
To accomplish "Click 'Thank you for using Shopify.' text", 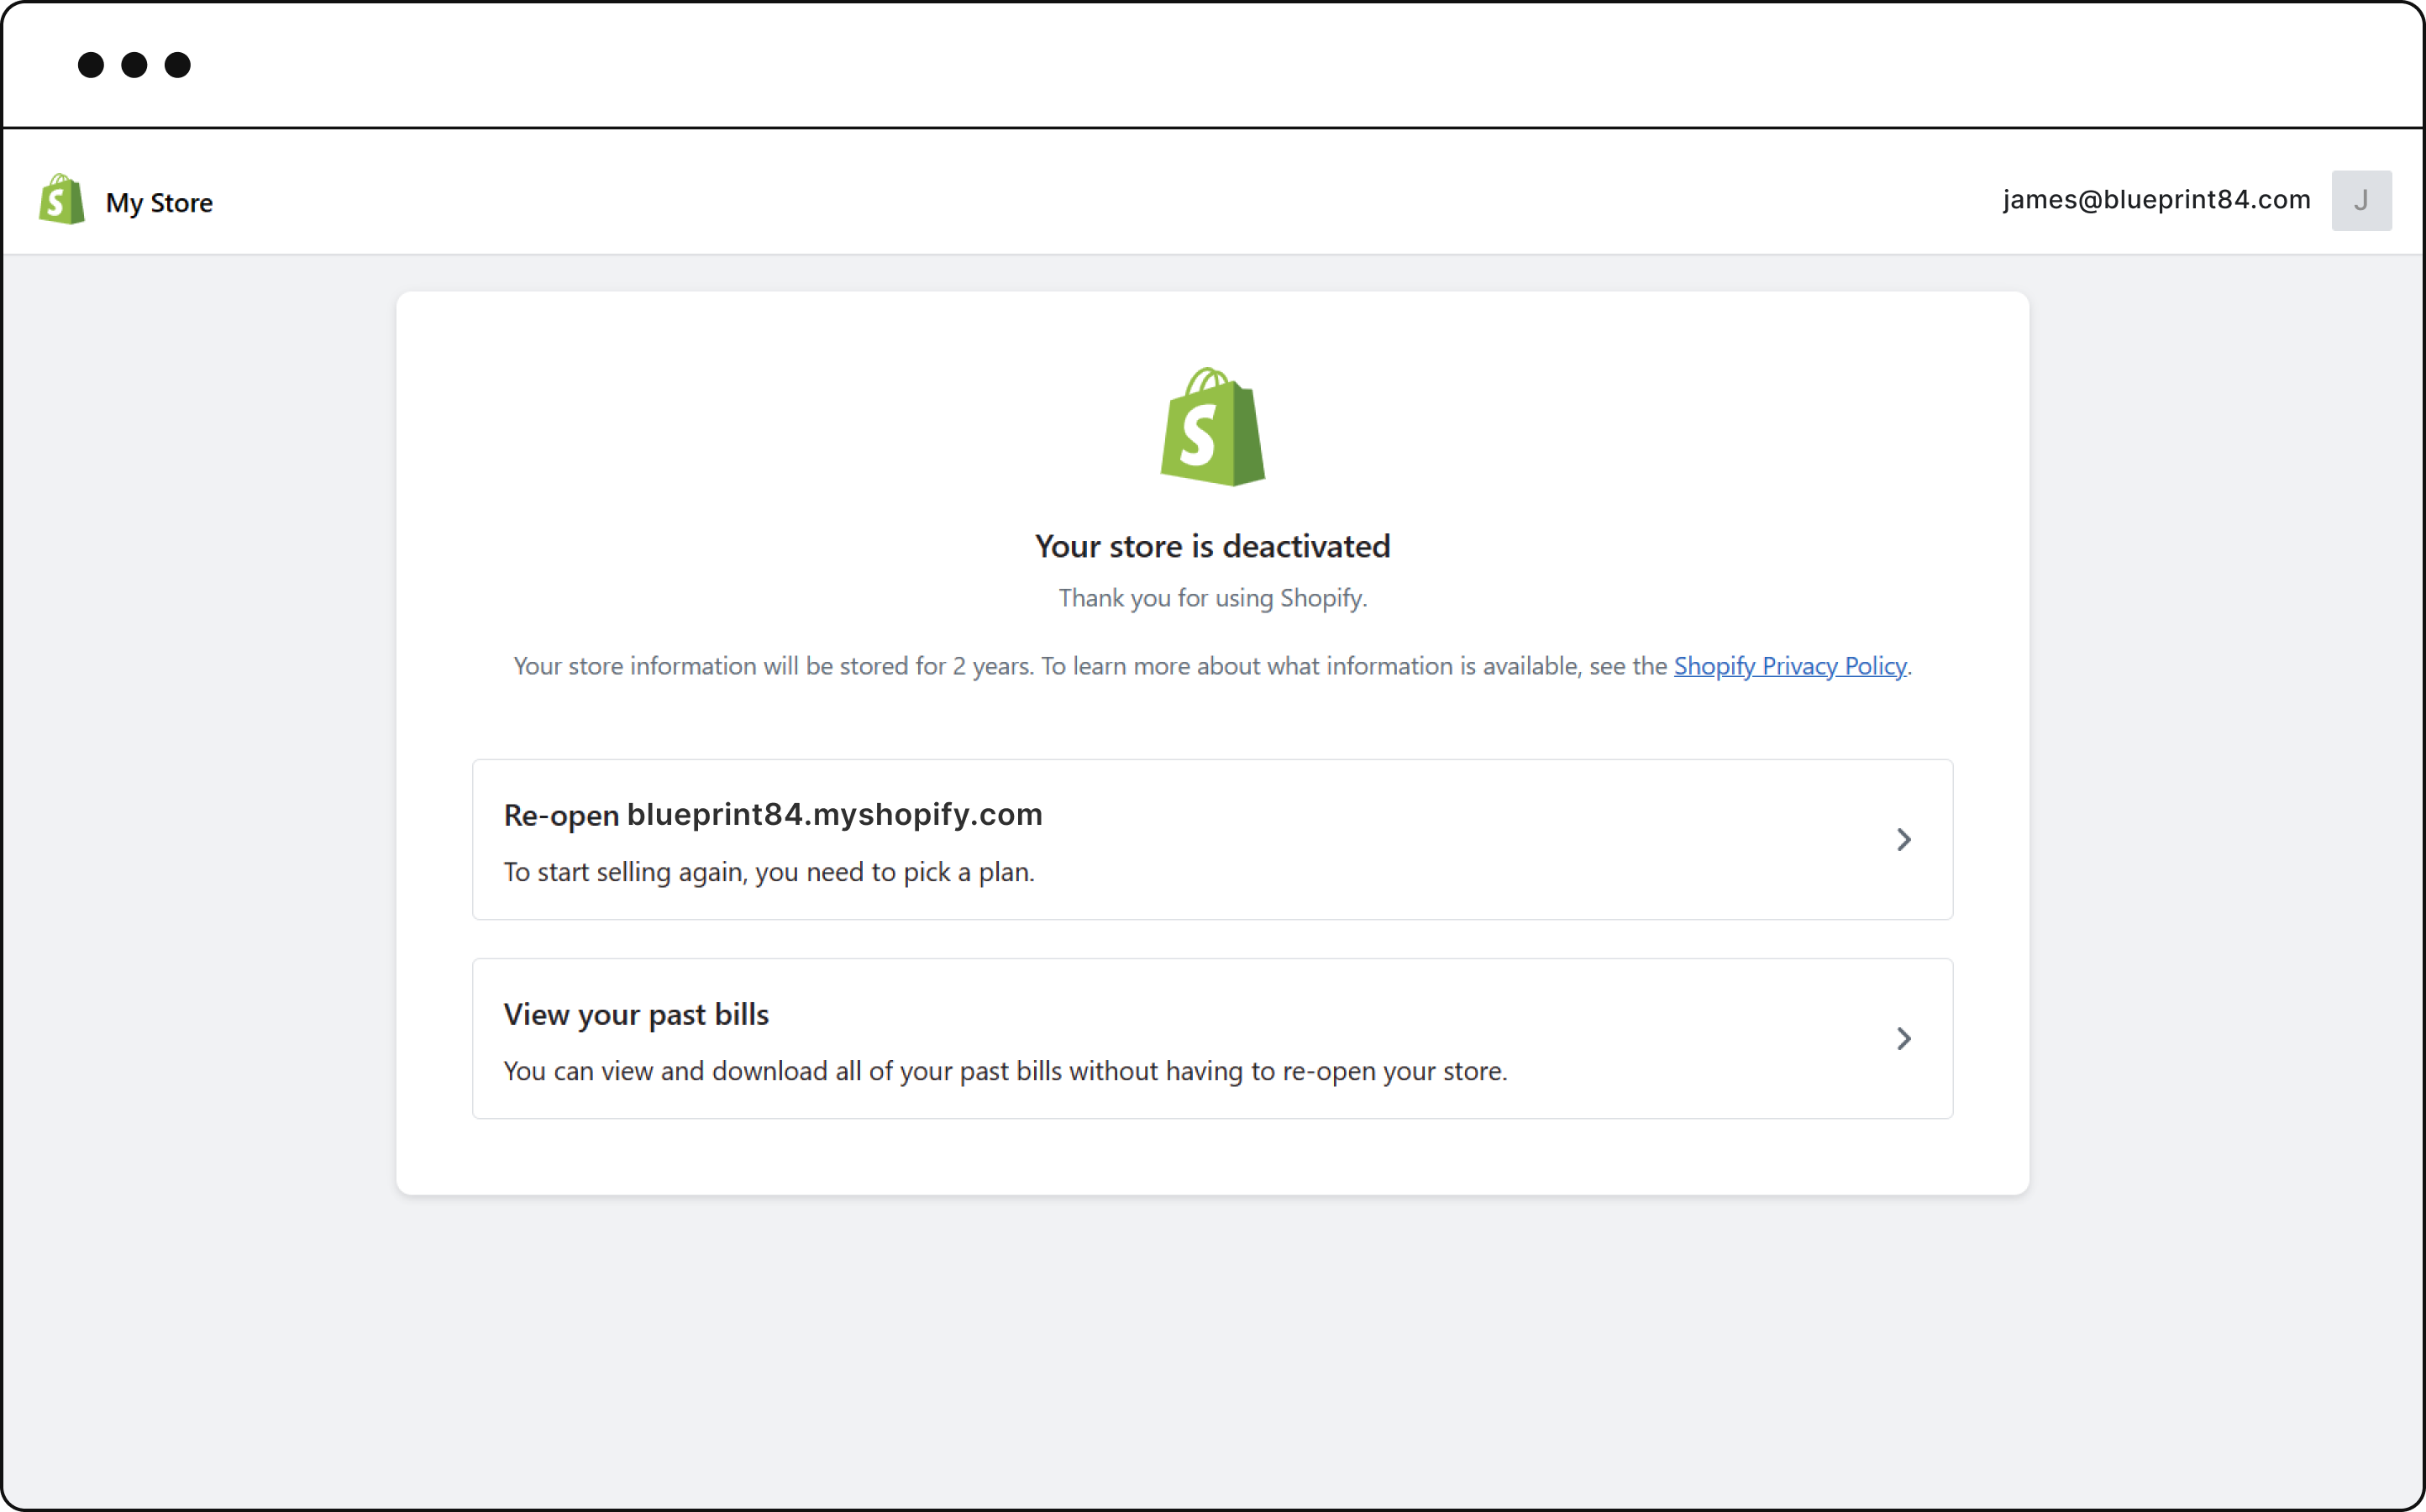I will 1213,598.
